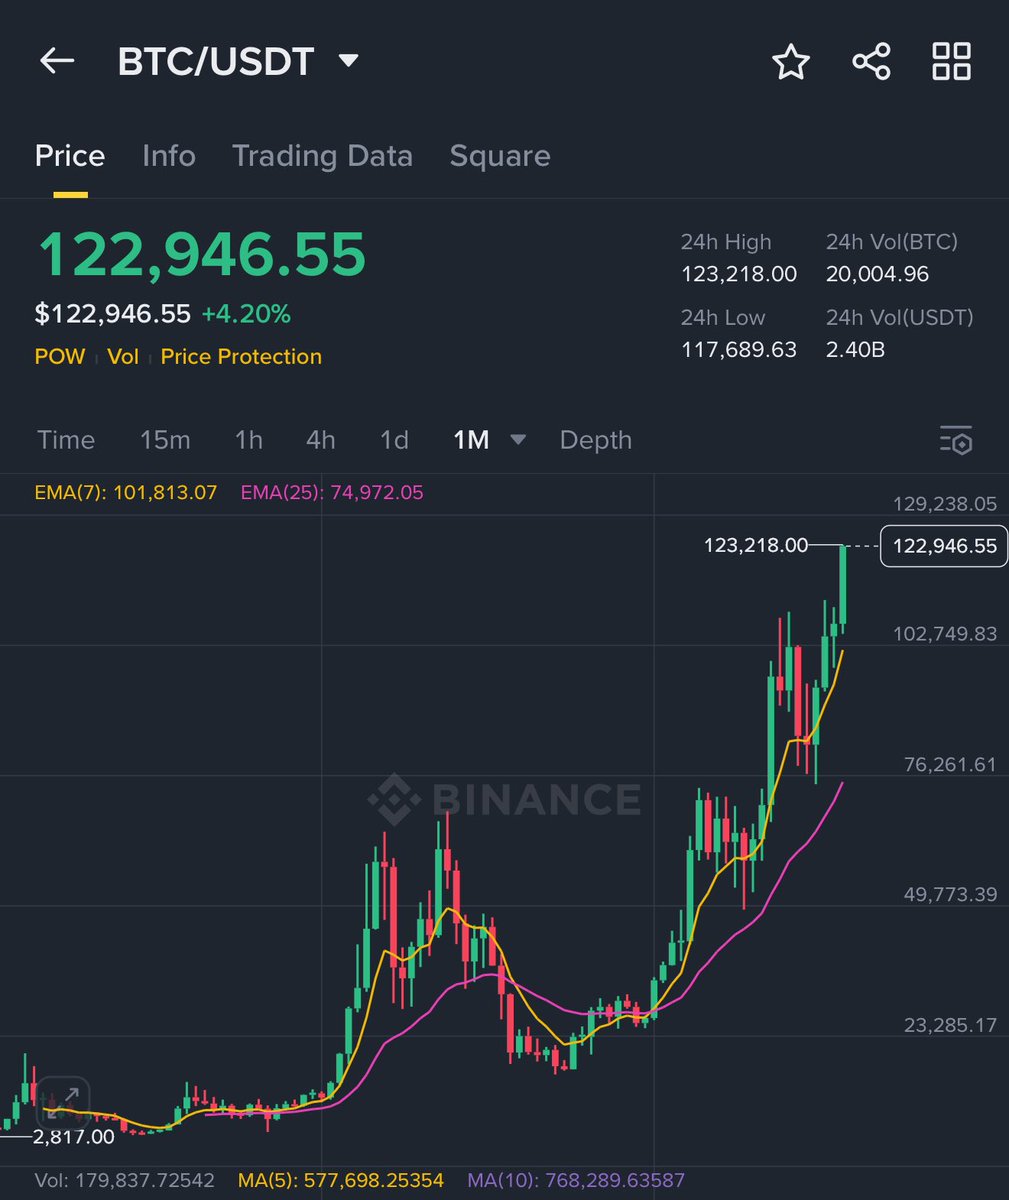Tap the Price Protection link
This screenshot has height=1200, width=1009.
click(x=241, y=357)
